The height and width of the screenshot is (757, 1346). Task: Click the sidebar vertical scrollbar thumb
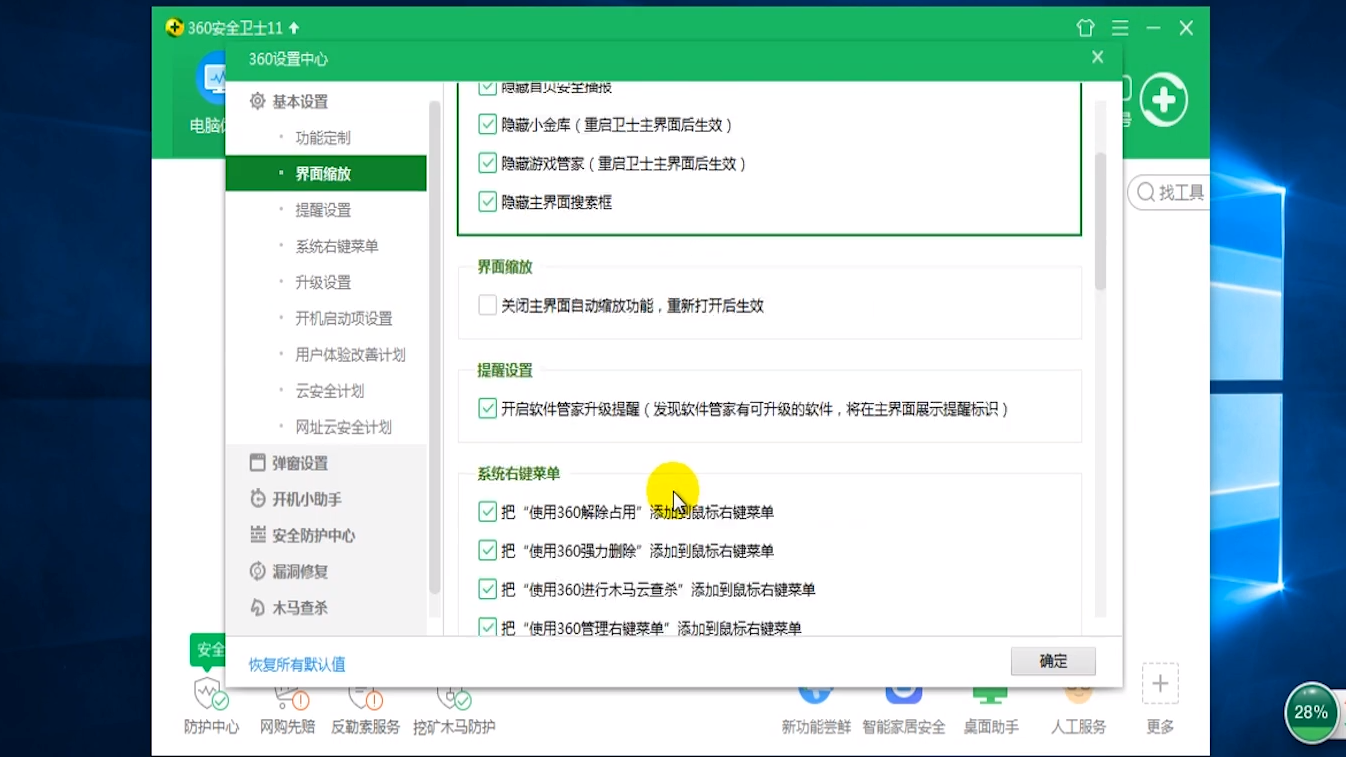pos(434,347)
